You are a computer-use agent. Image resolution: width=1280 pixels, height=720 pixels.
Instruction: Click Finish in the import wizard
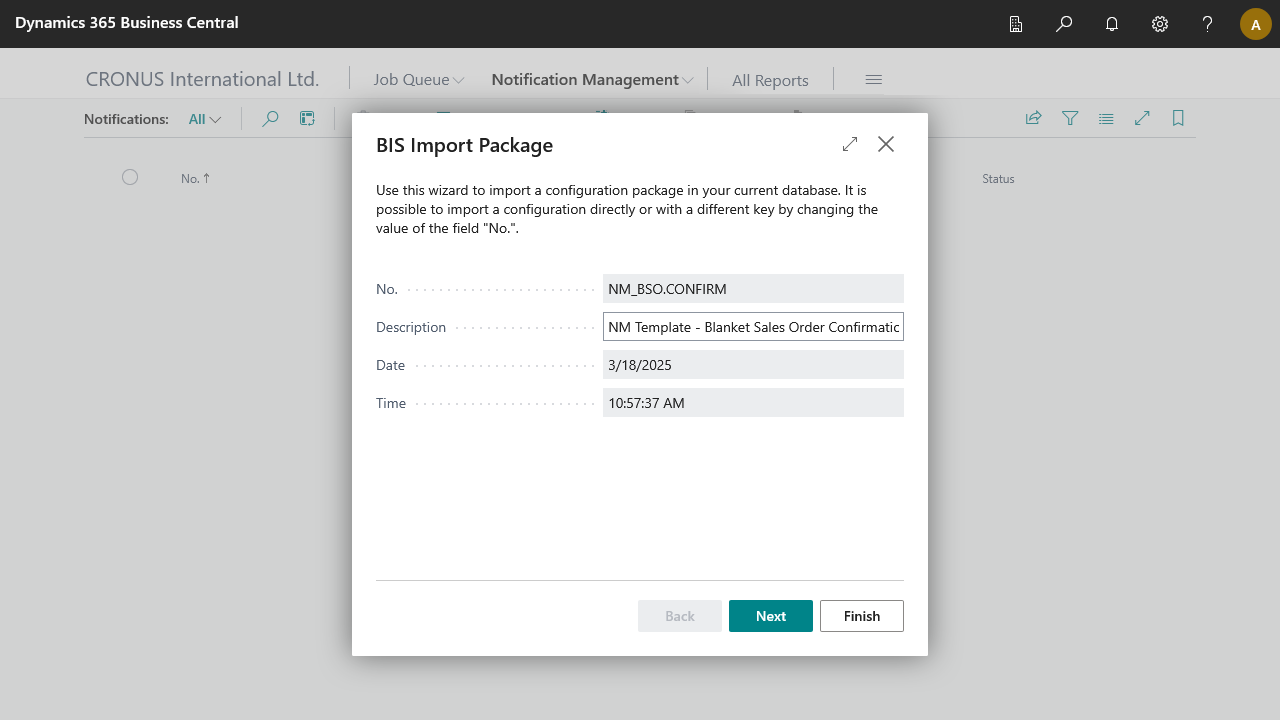[x=862, y=616]
